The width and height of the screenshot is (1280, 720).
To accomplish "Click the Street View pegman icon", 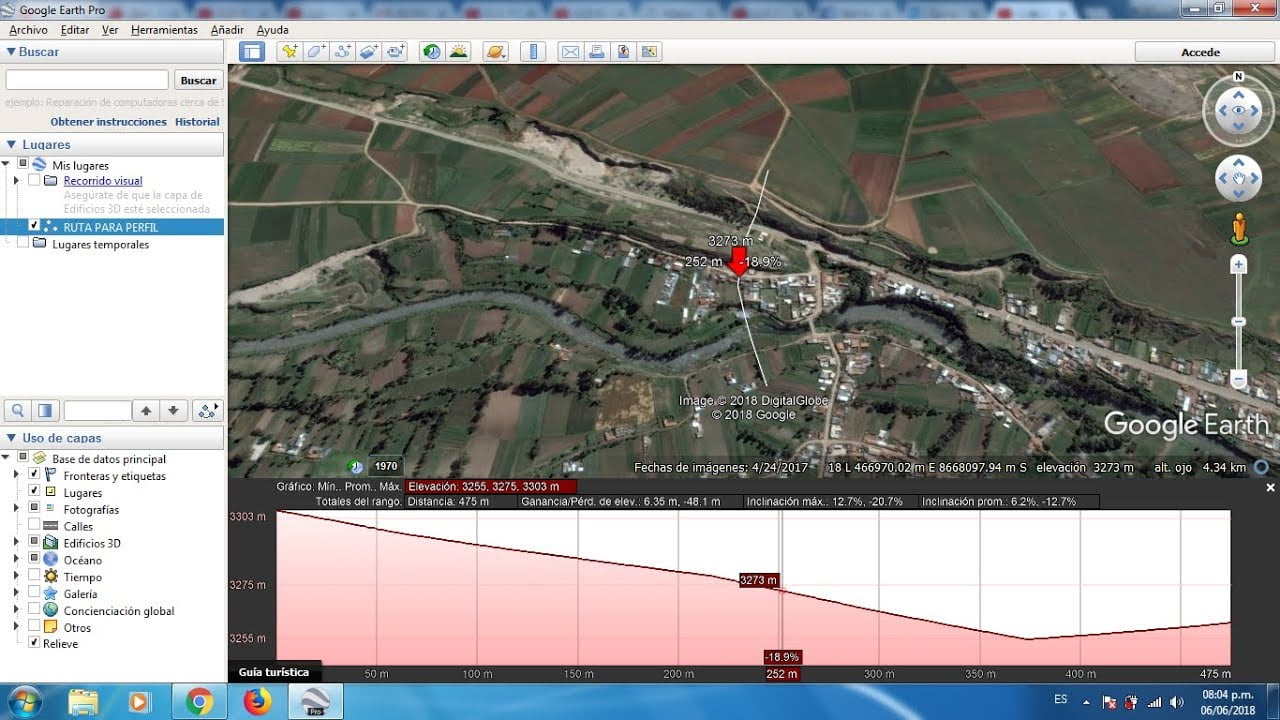I will (x=1240, y=229).
